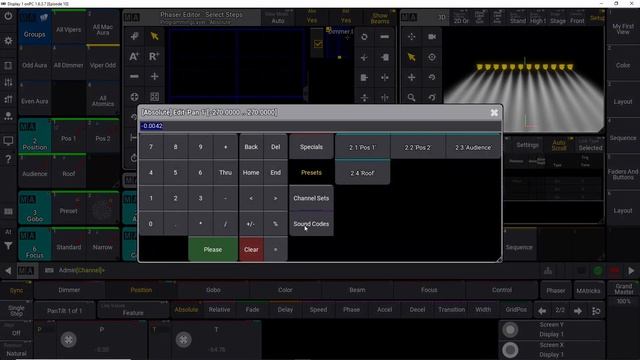Click the A+ add absolute tool

(x=134, y=56)
